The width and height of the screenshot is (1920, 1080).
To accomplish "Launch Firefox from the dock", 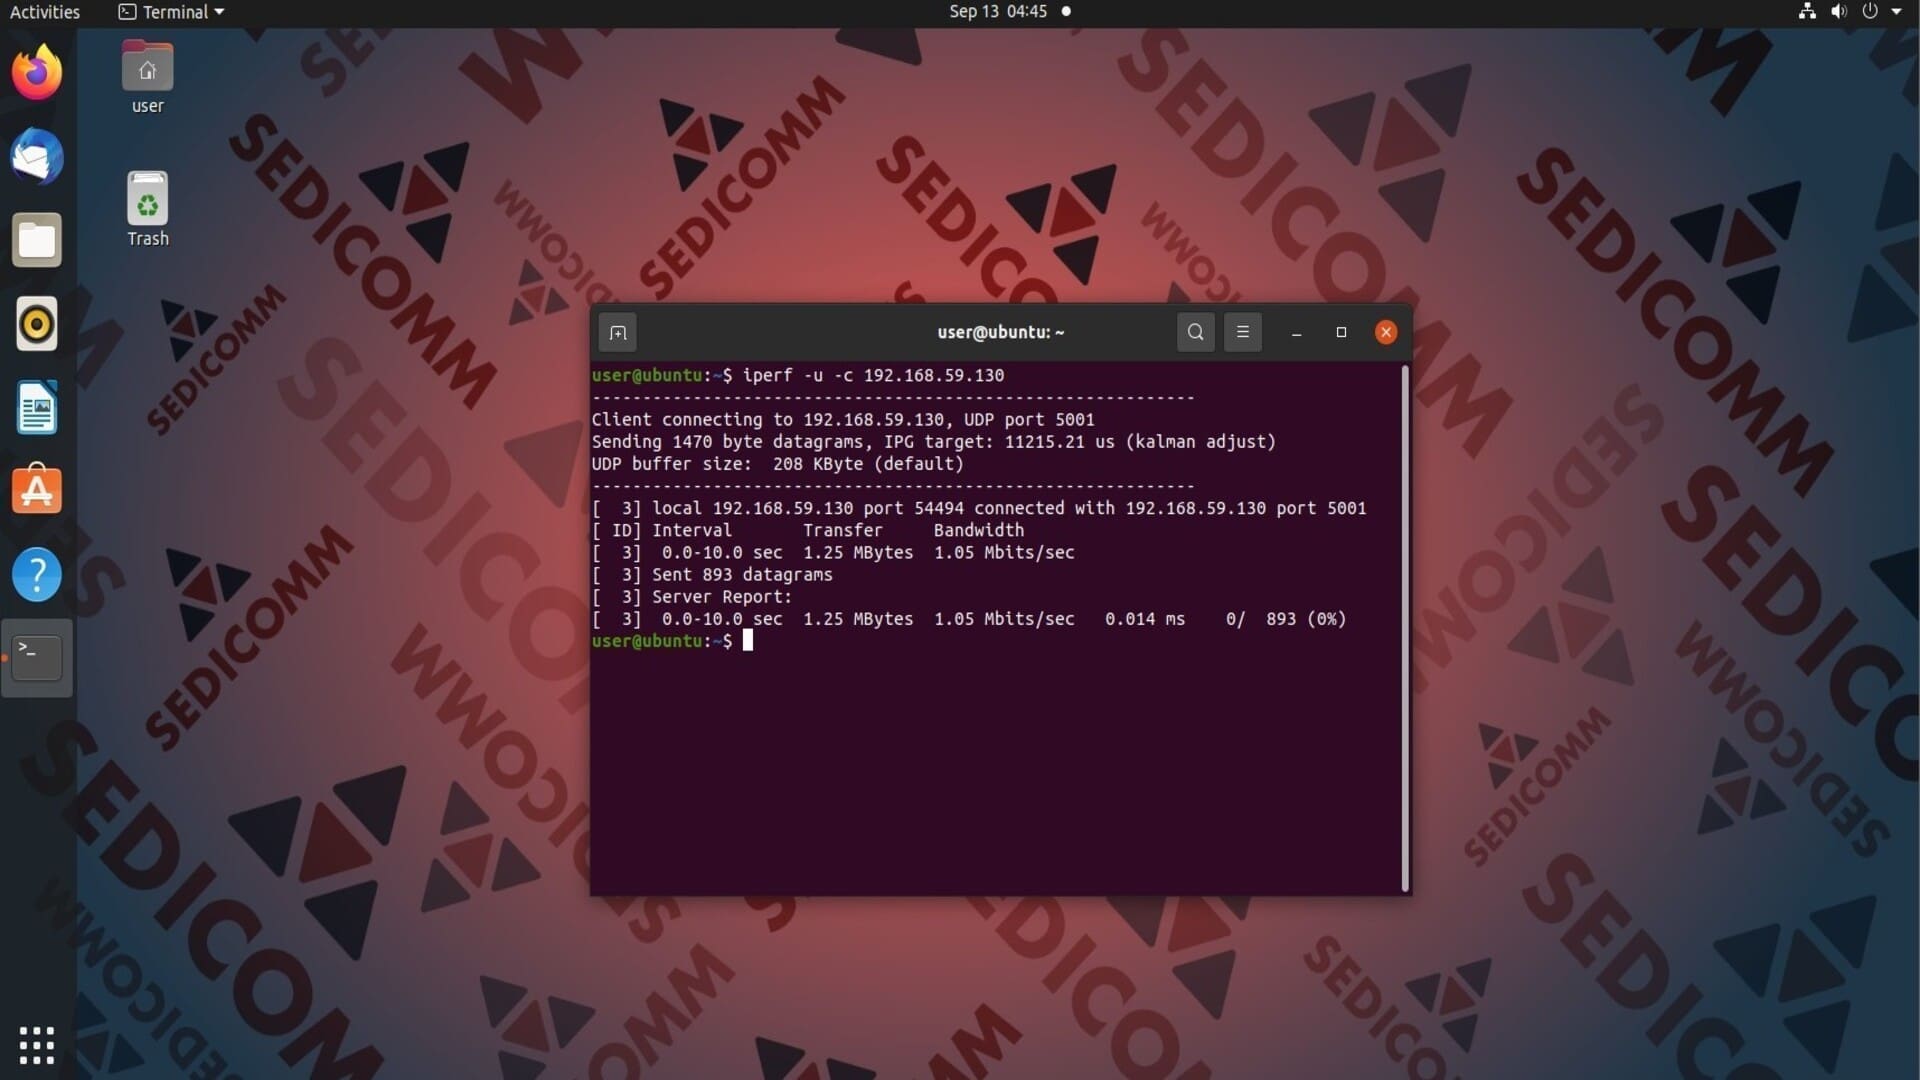I will [37, 73].
